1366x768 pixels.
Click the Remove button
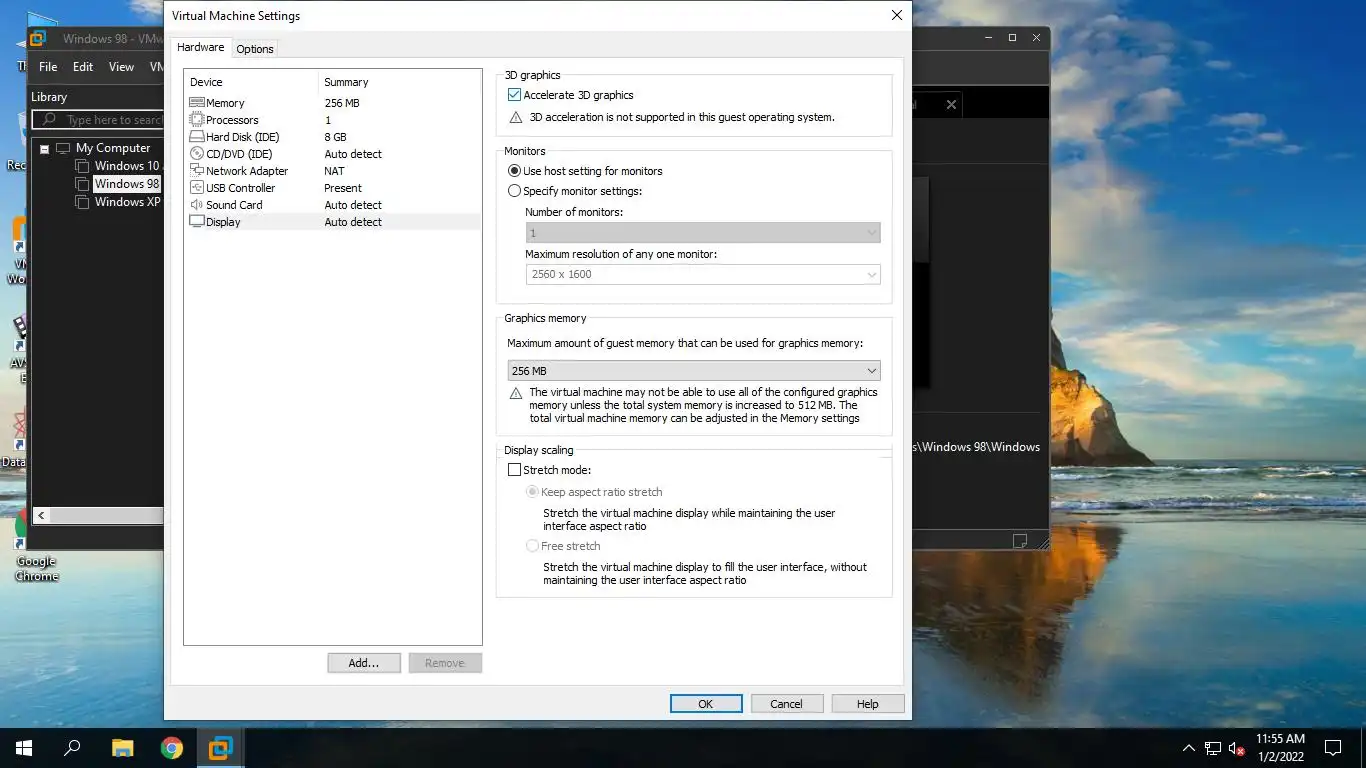pos(445,663)
